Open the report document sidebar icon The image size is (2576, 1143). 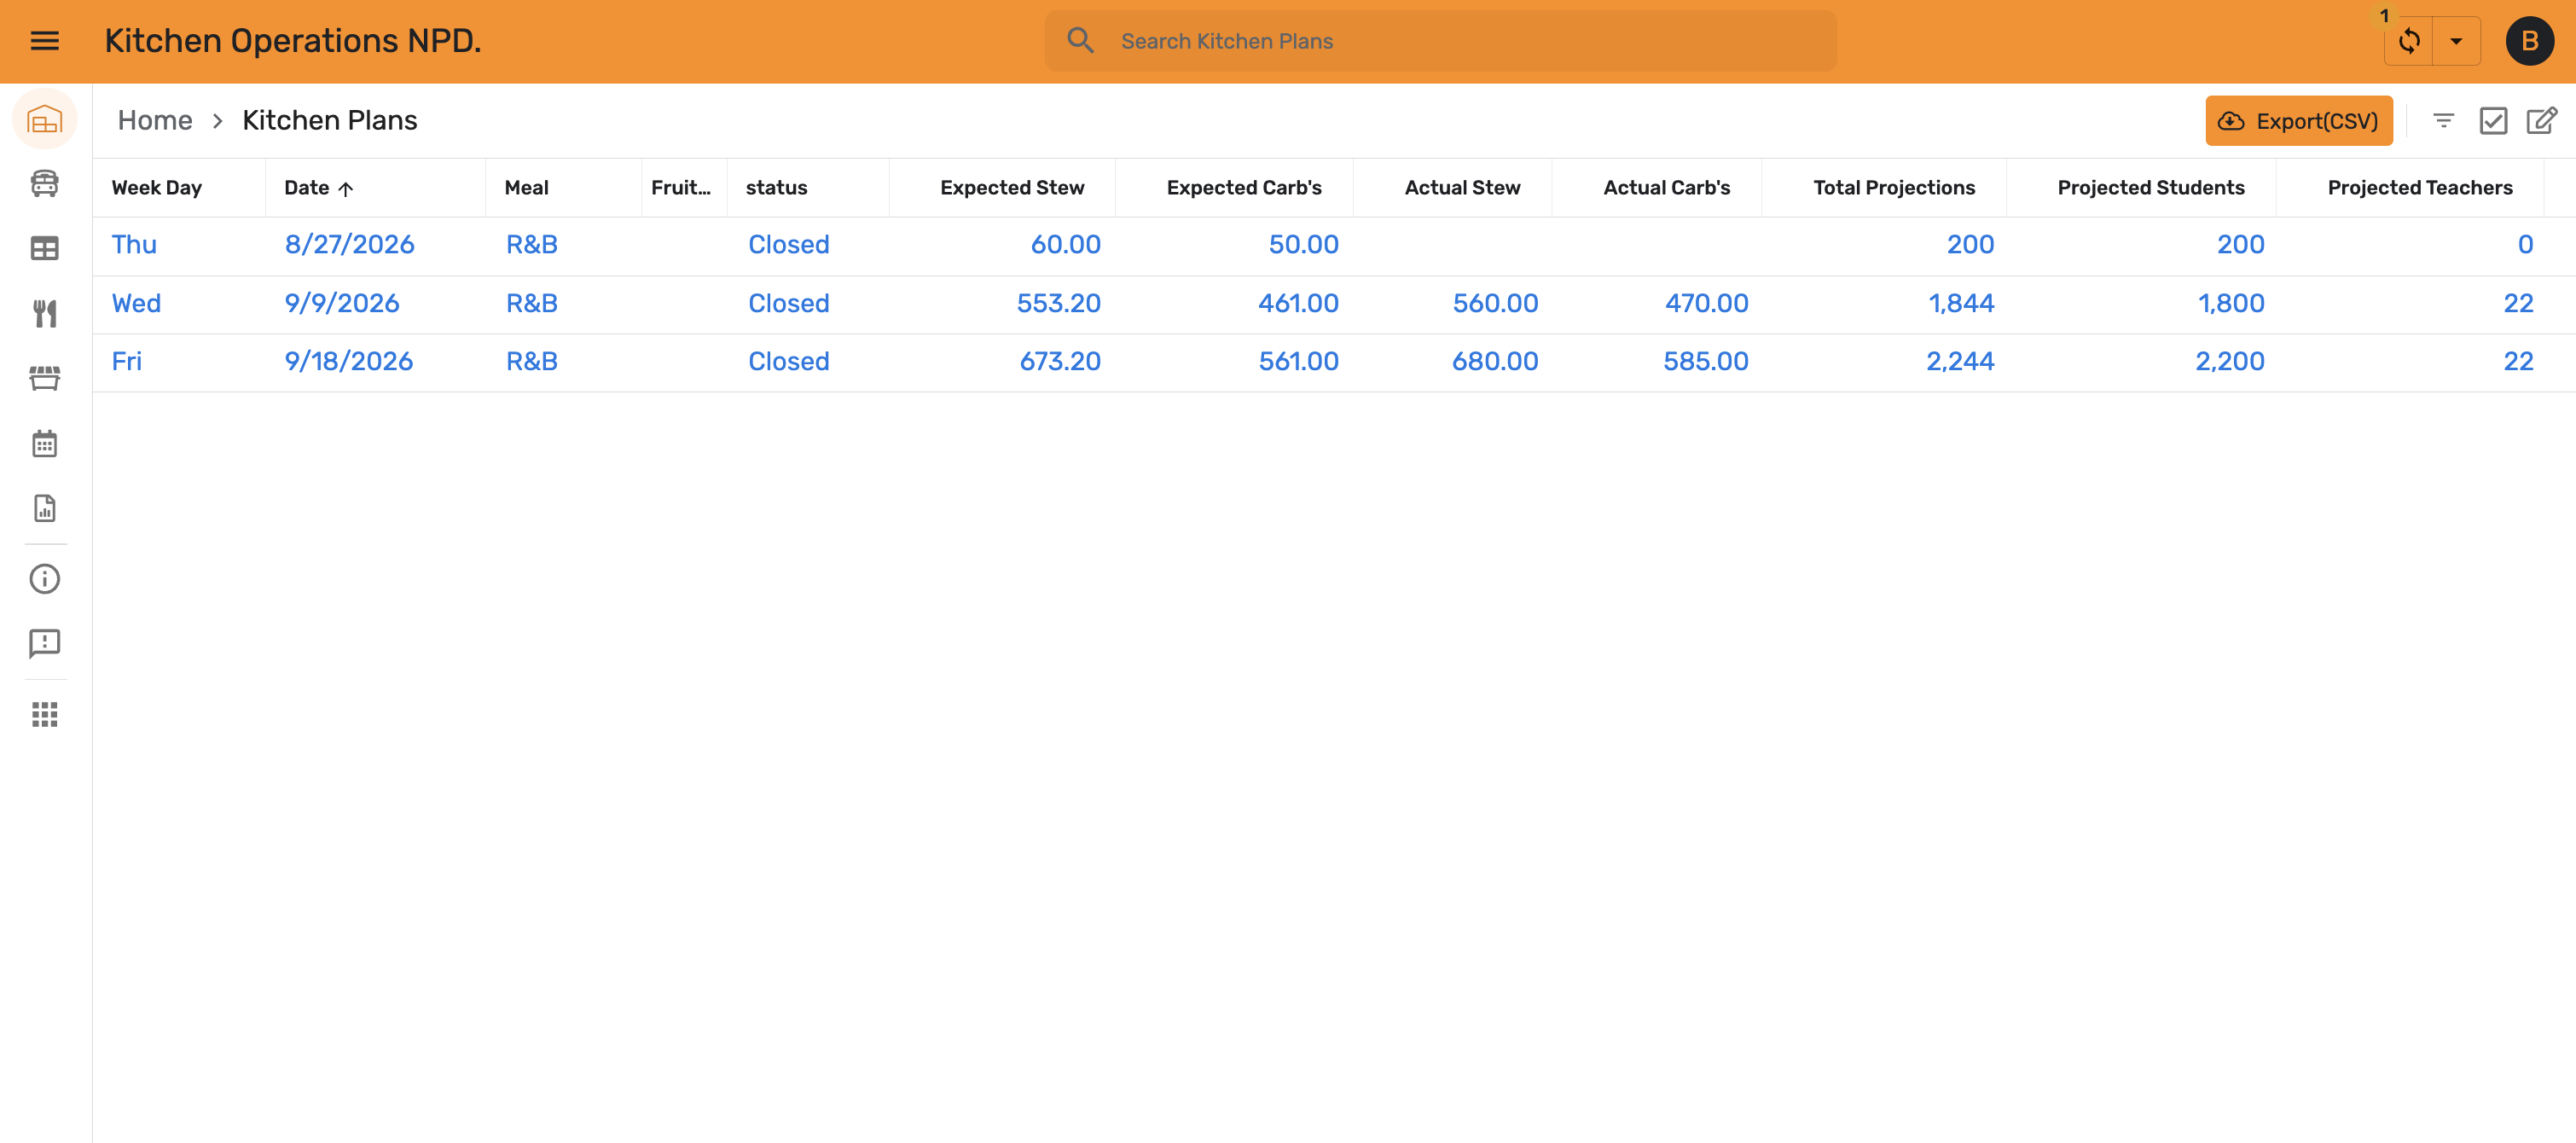coord(45,508)
